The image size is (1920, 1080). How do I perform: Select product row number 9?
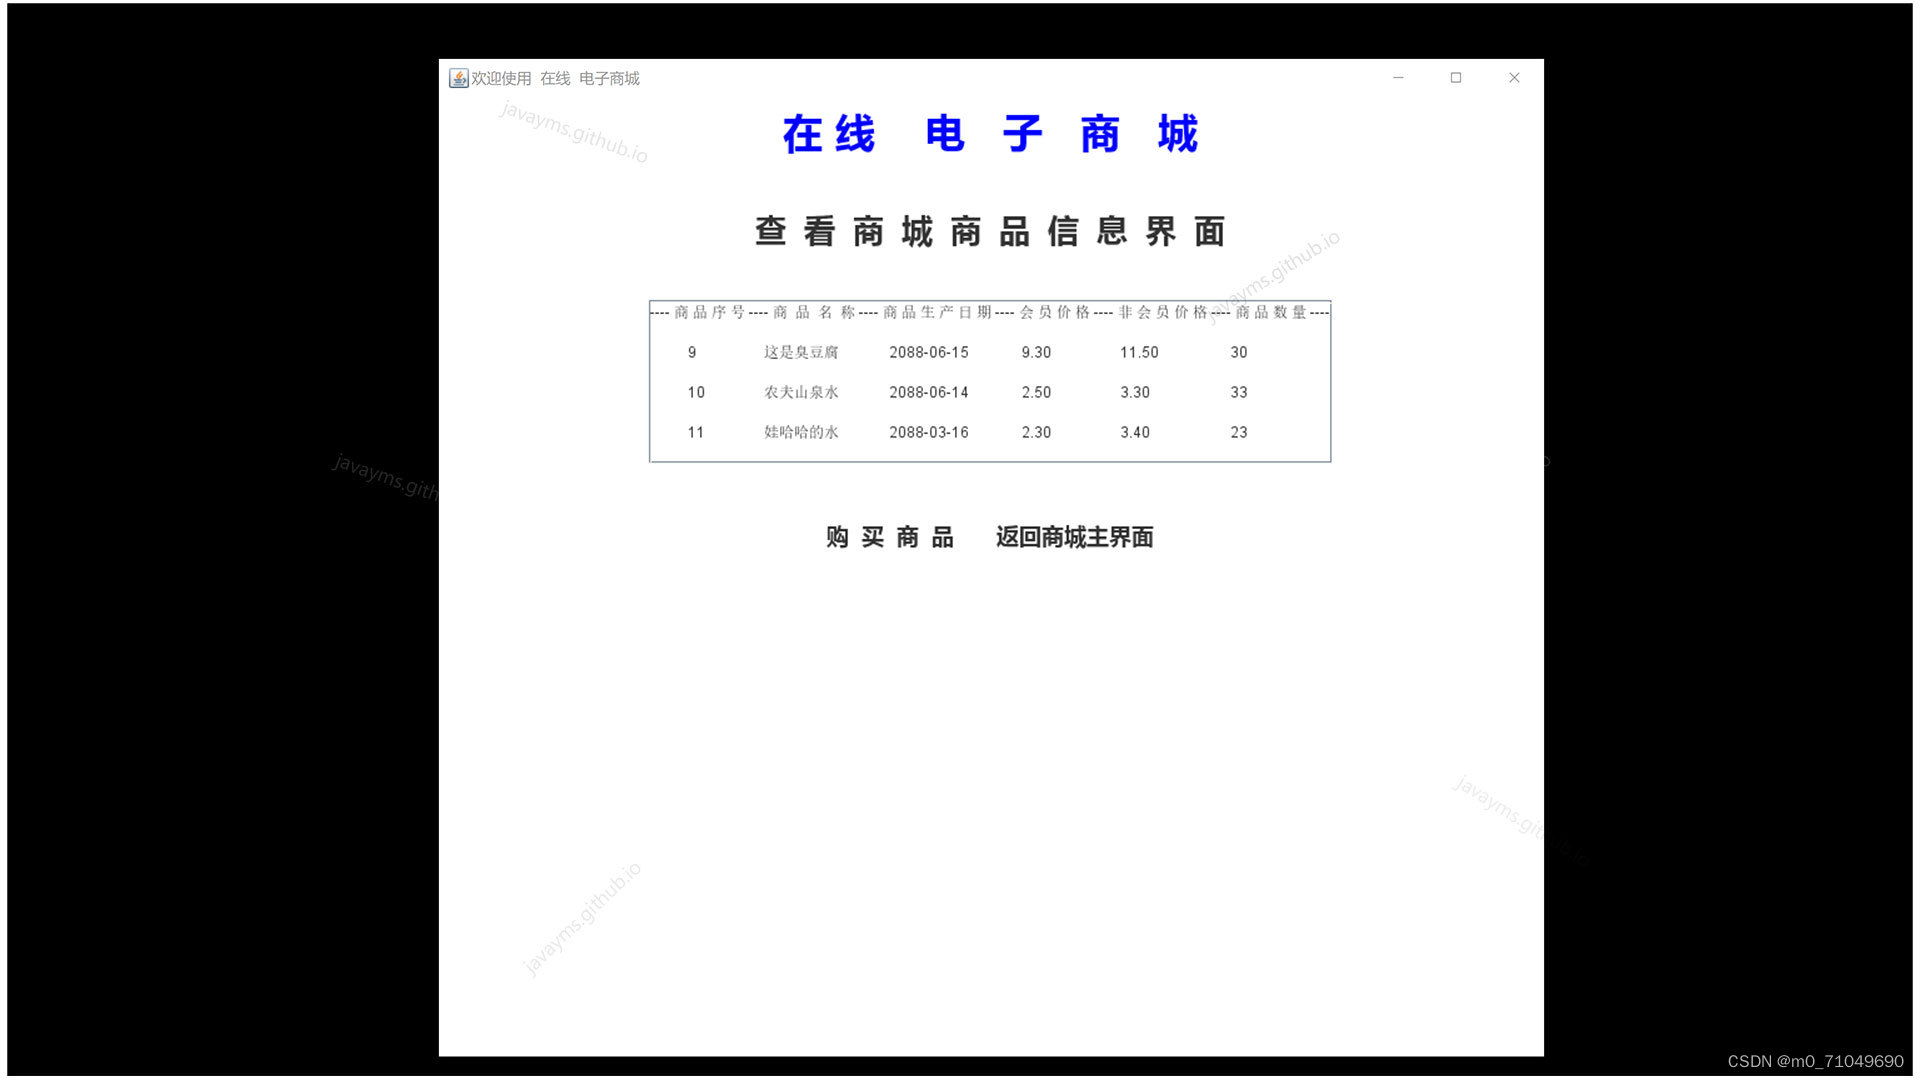point(692,353)
